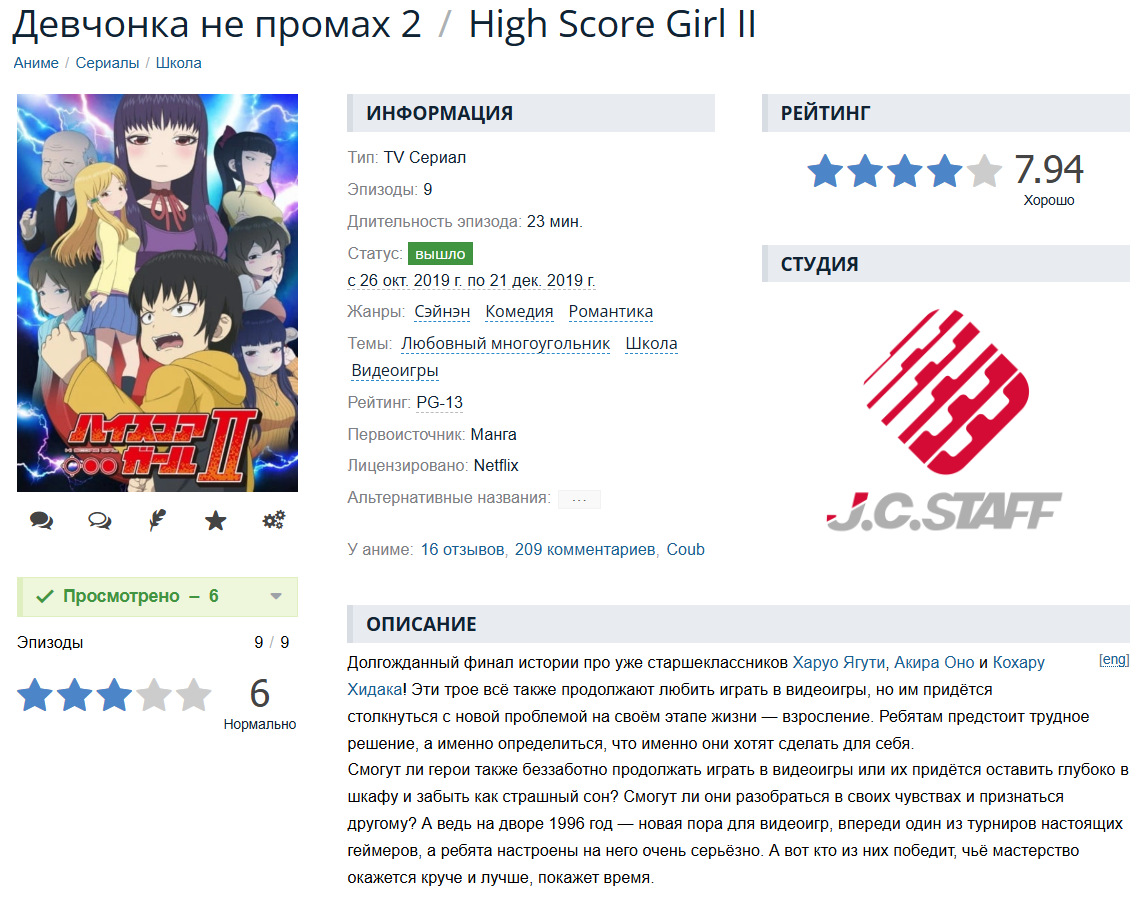
Task: Click the J.C.STAFF studio logo
Action: [x=945, y=420]
